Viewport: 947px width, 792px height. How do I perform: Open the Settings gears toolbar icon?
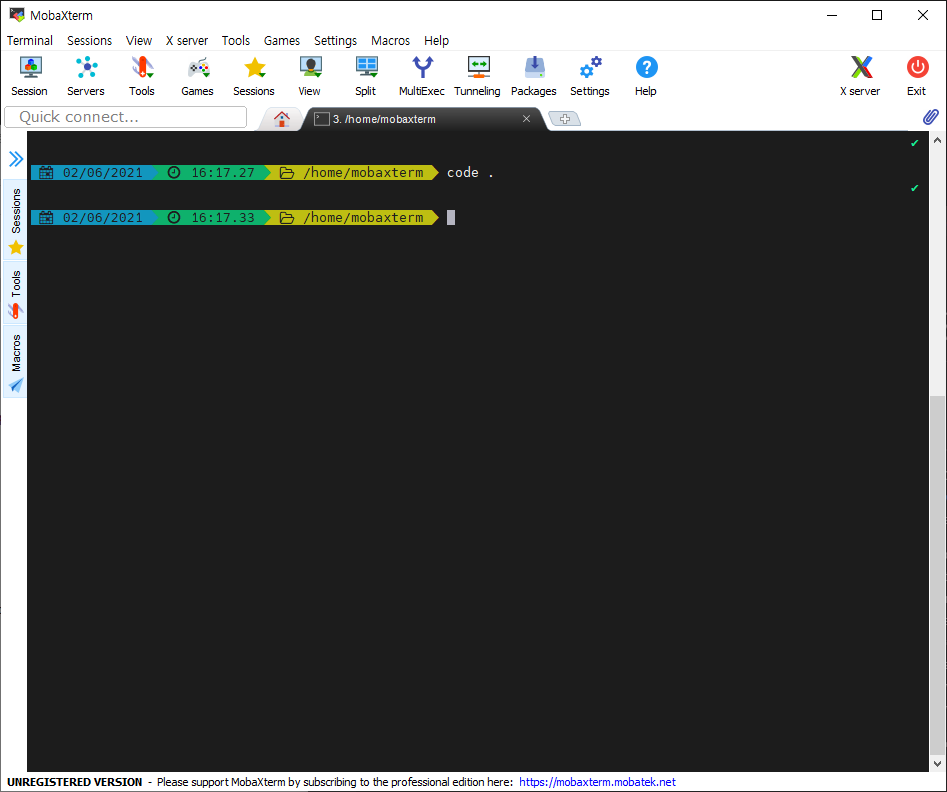pos(590,76)
